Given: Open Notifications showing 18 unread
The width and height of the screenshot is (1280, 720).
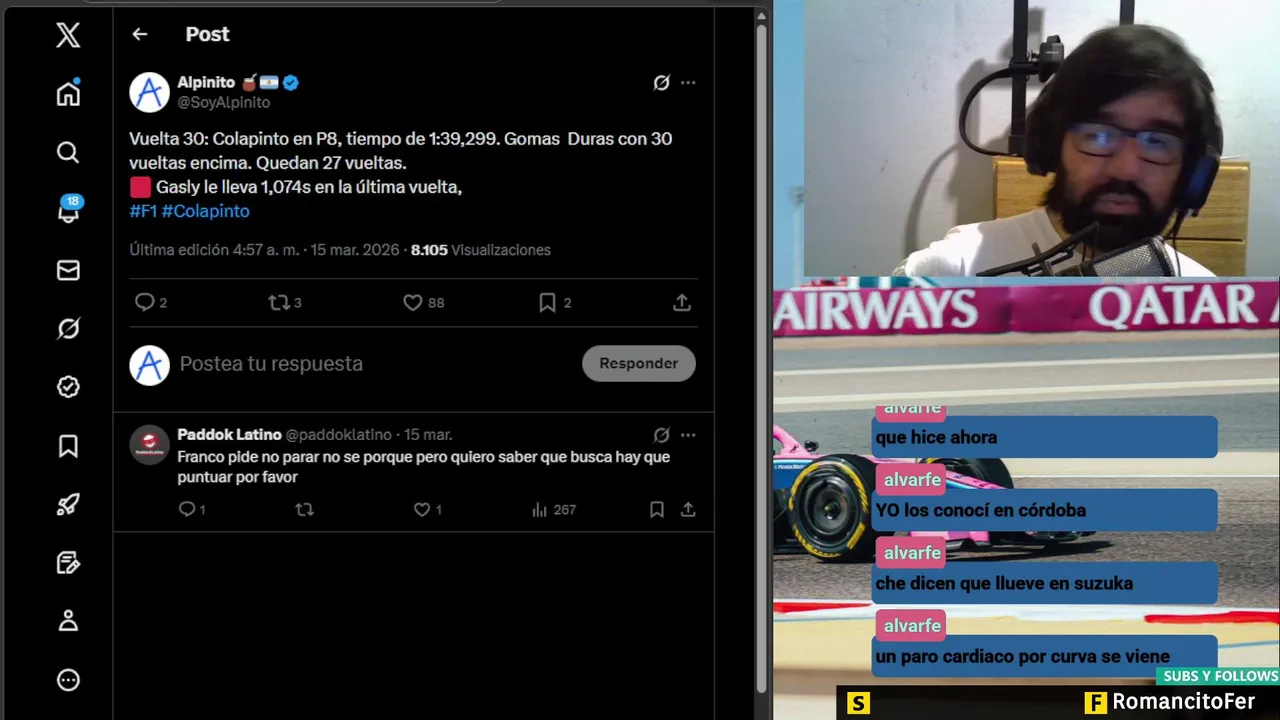Looking at the screenshot, I should pyautogui.click(x=68, y=210).
